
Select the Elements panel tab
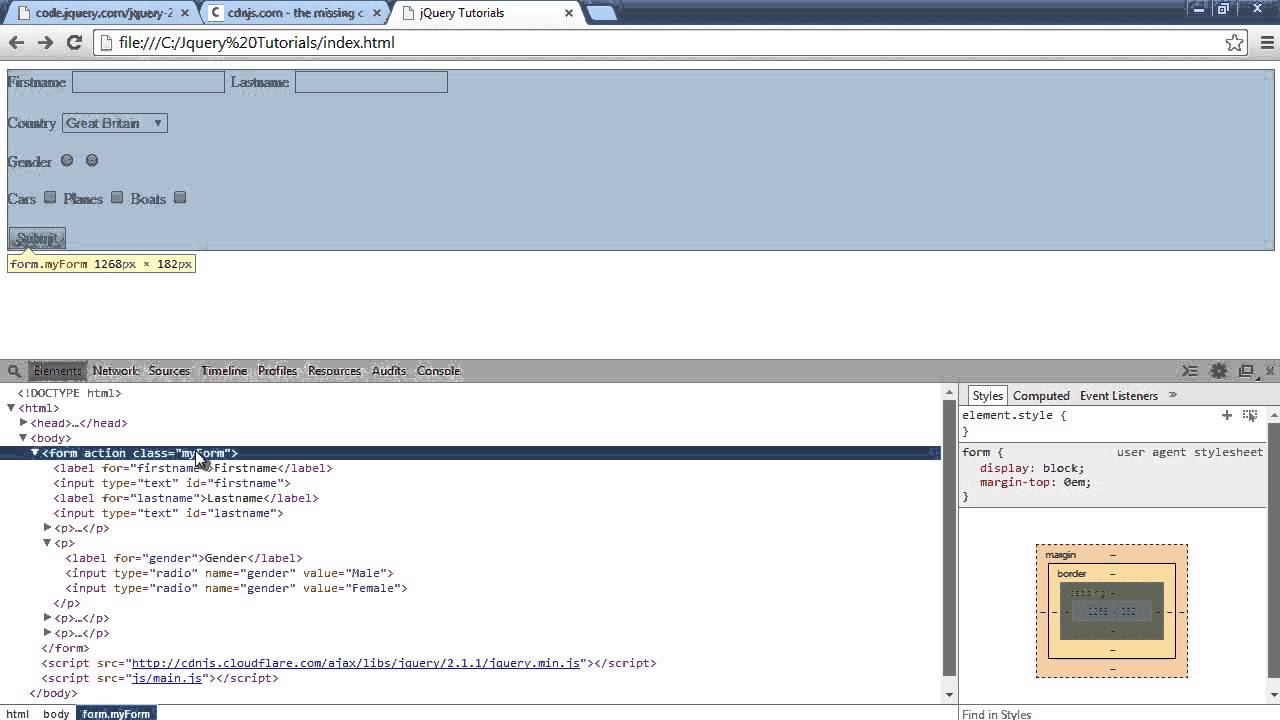[x=57, y=371]
